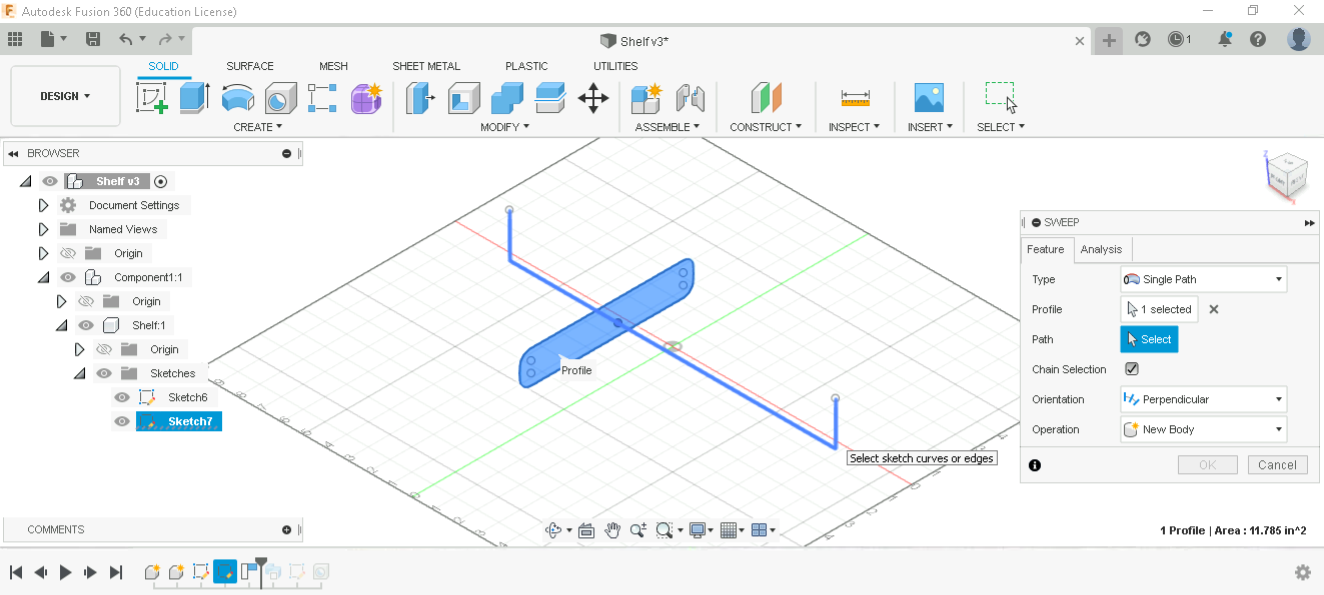
Task: Select the Pan hand tool in the navigation bar
Action: 612,530
